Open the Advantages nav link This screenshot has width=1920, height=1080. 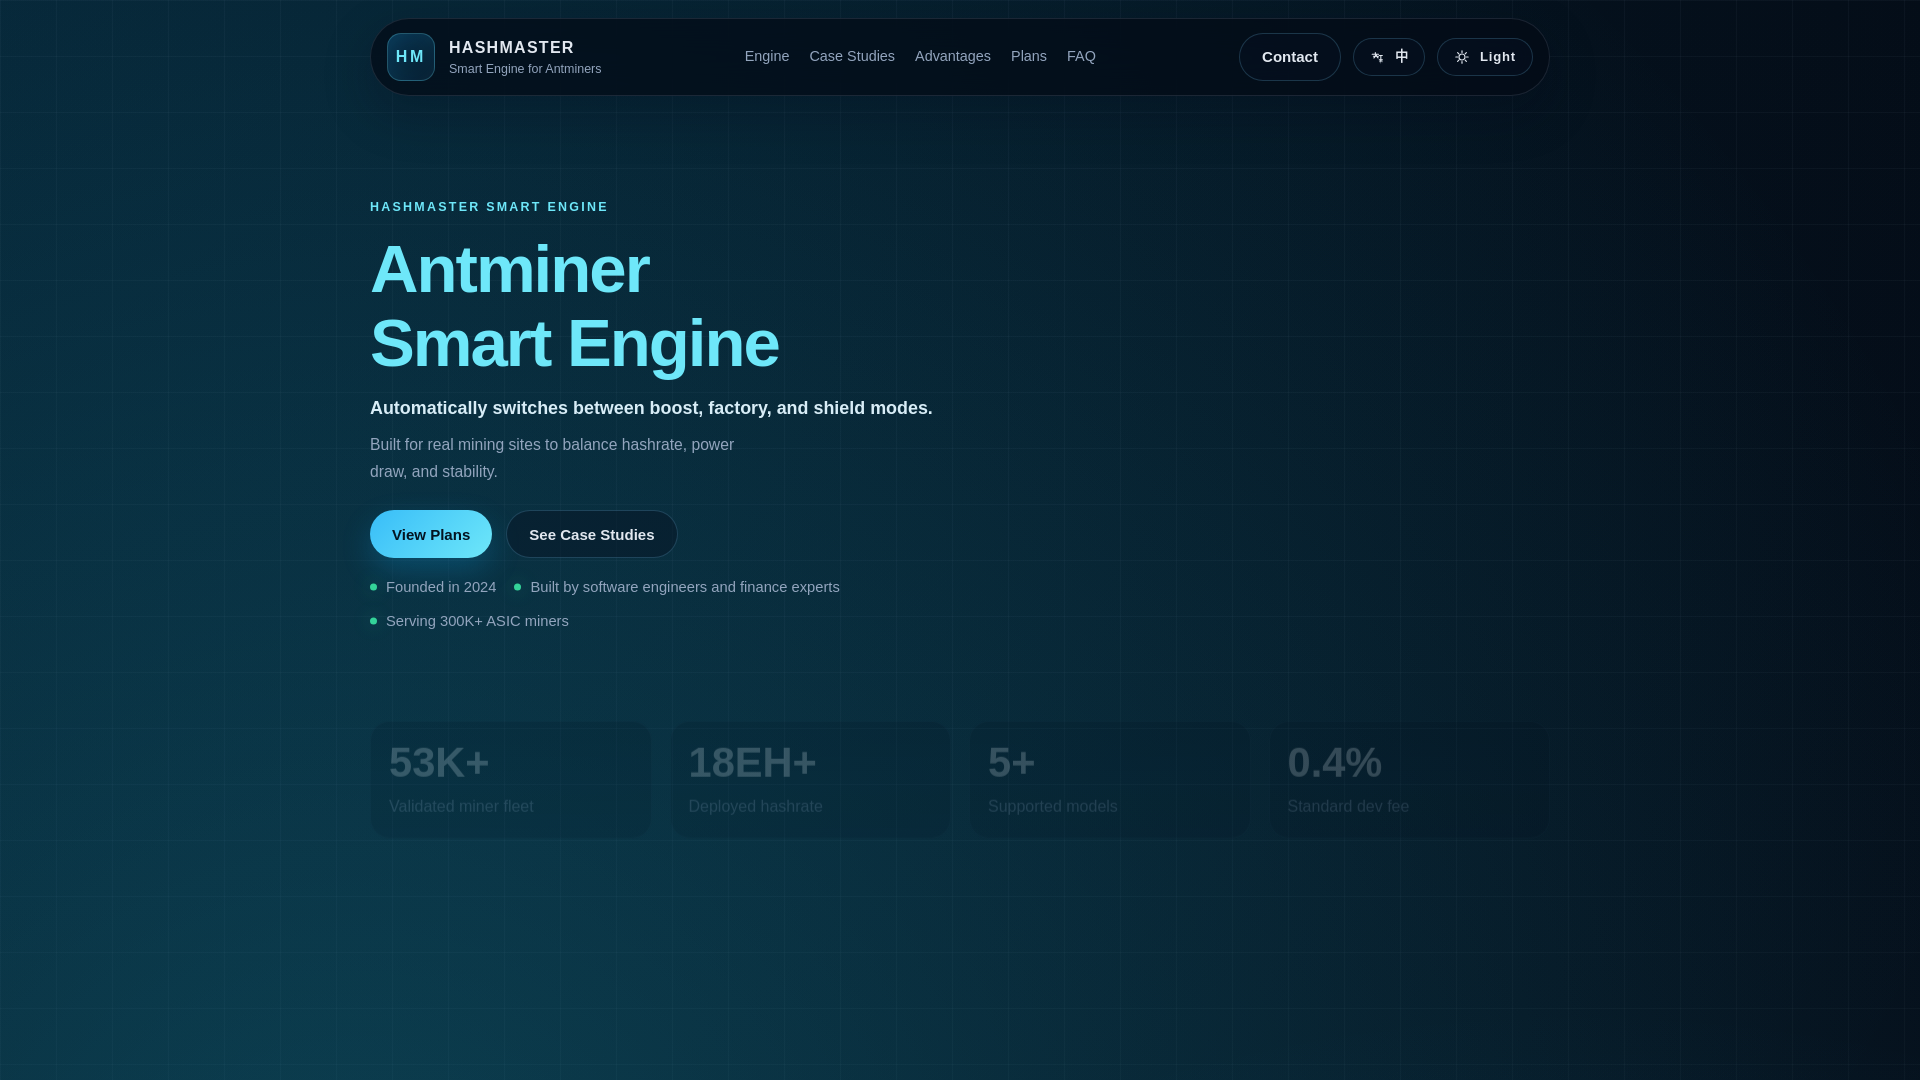(952, 56)
